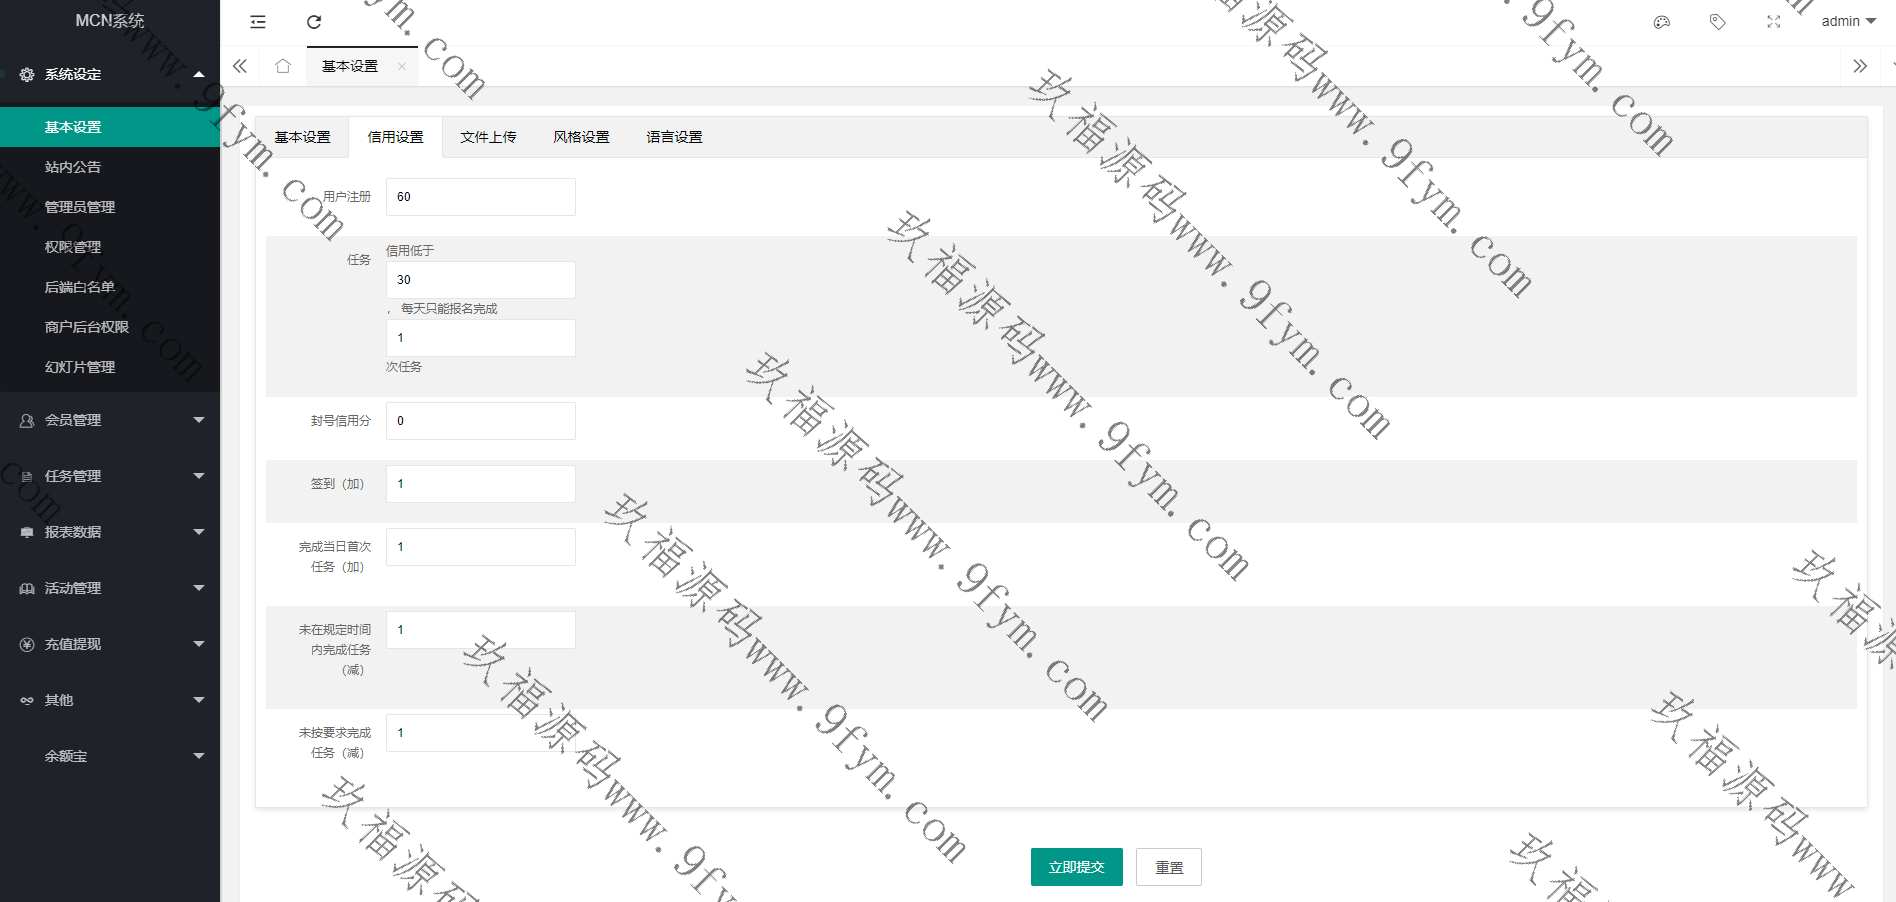Image resolution: width=1896 pixels, height=902 pixels.
Task: Collapse the 系统设定 sidebar section
Action: [x=110, y=74]
